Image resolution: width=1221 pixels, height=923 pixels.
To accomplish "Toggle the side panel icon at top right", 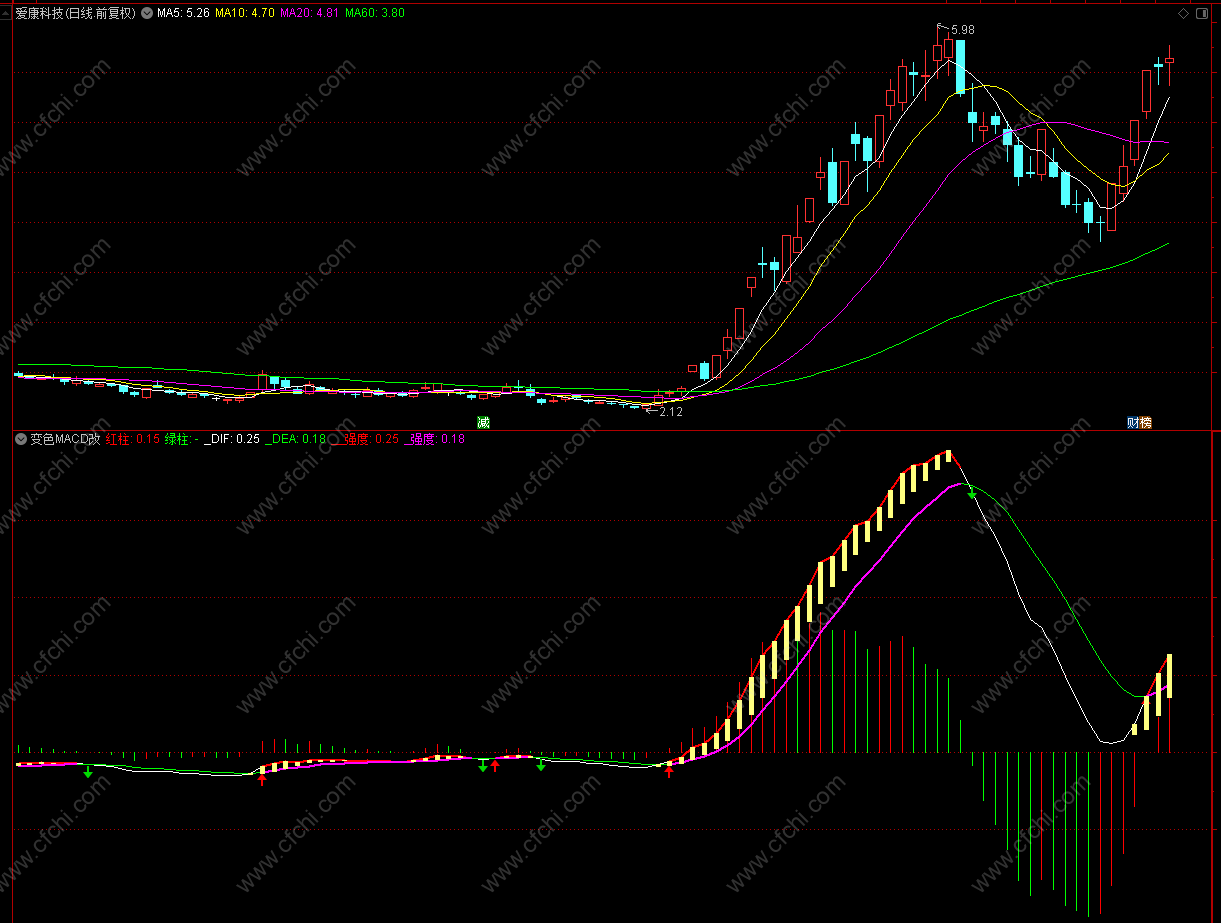I will click(1202, 13).
